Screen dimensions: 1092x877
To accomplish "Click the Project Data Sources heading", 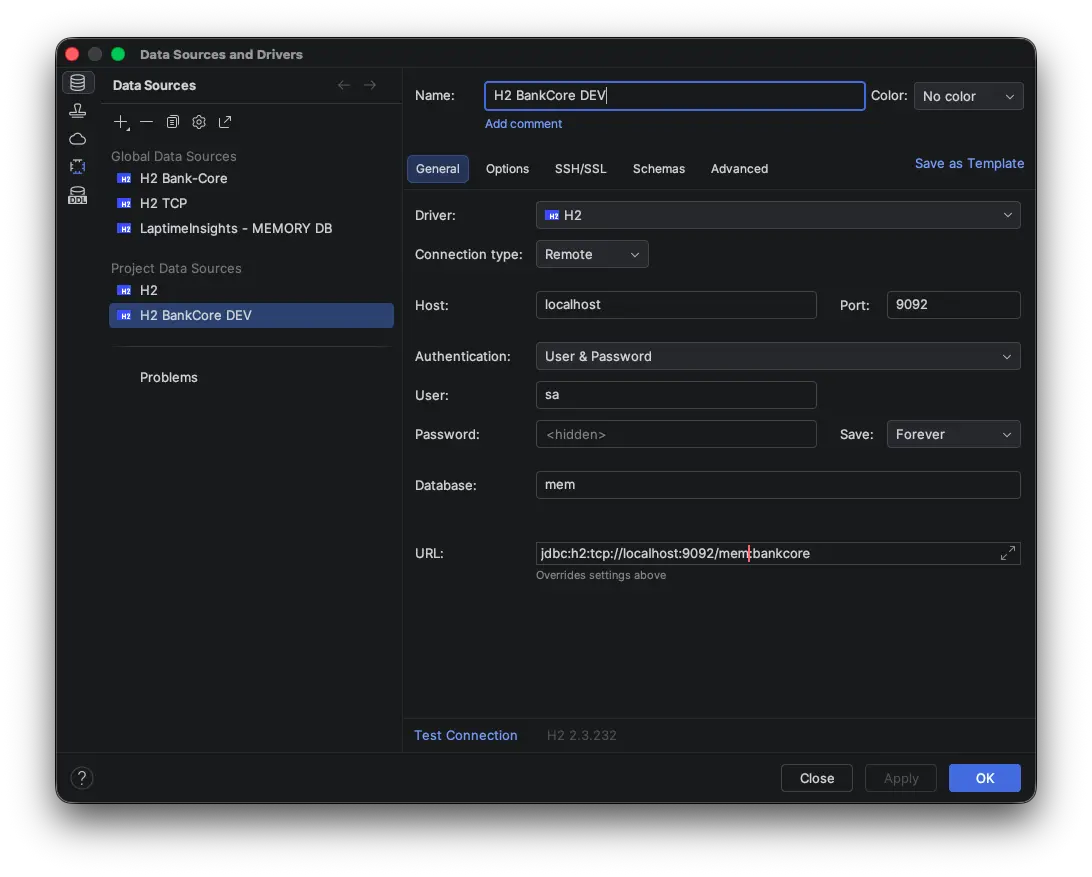I will click(176, 268).
